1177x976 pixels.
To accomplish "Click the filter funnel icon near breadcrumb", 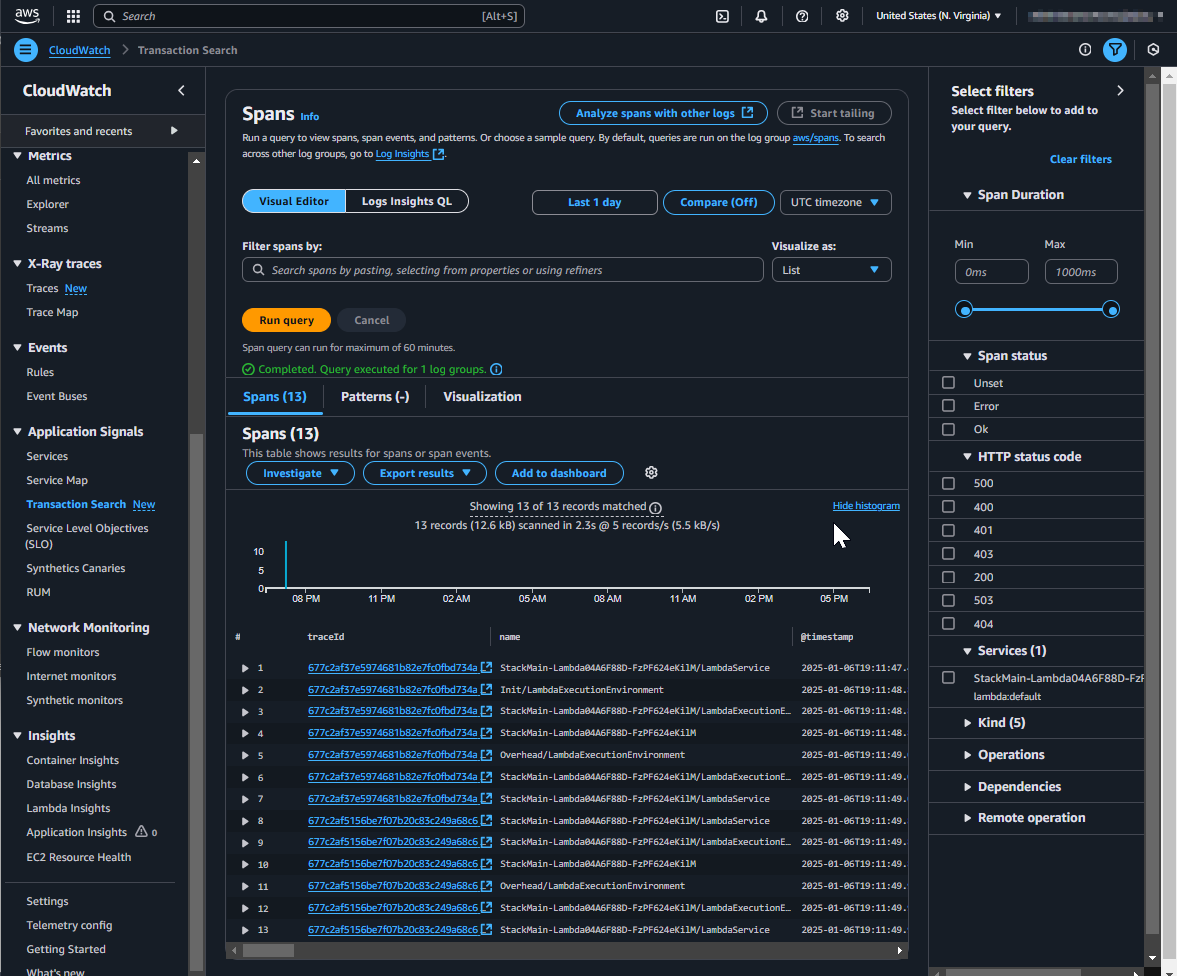I will [x=1115, y=49].
